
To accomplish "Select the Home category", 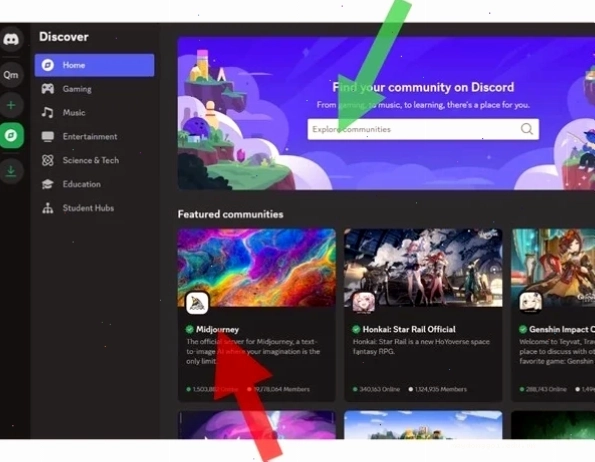I will [x=94, y=65].
